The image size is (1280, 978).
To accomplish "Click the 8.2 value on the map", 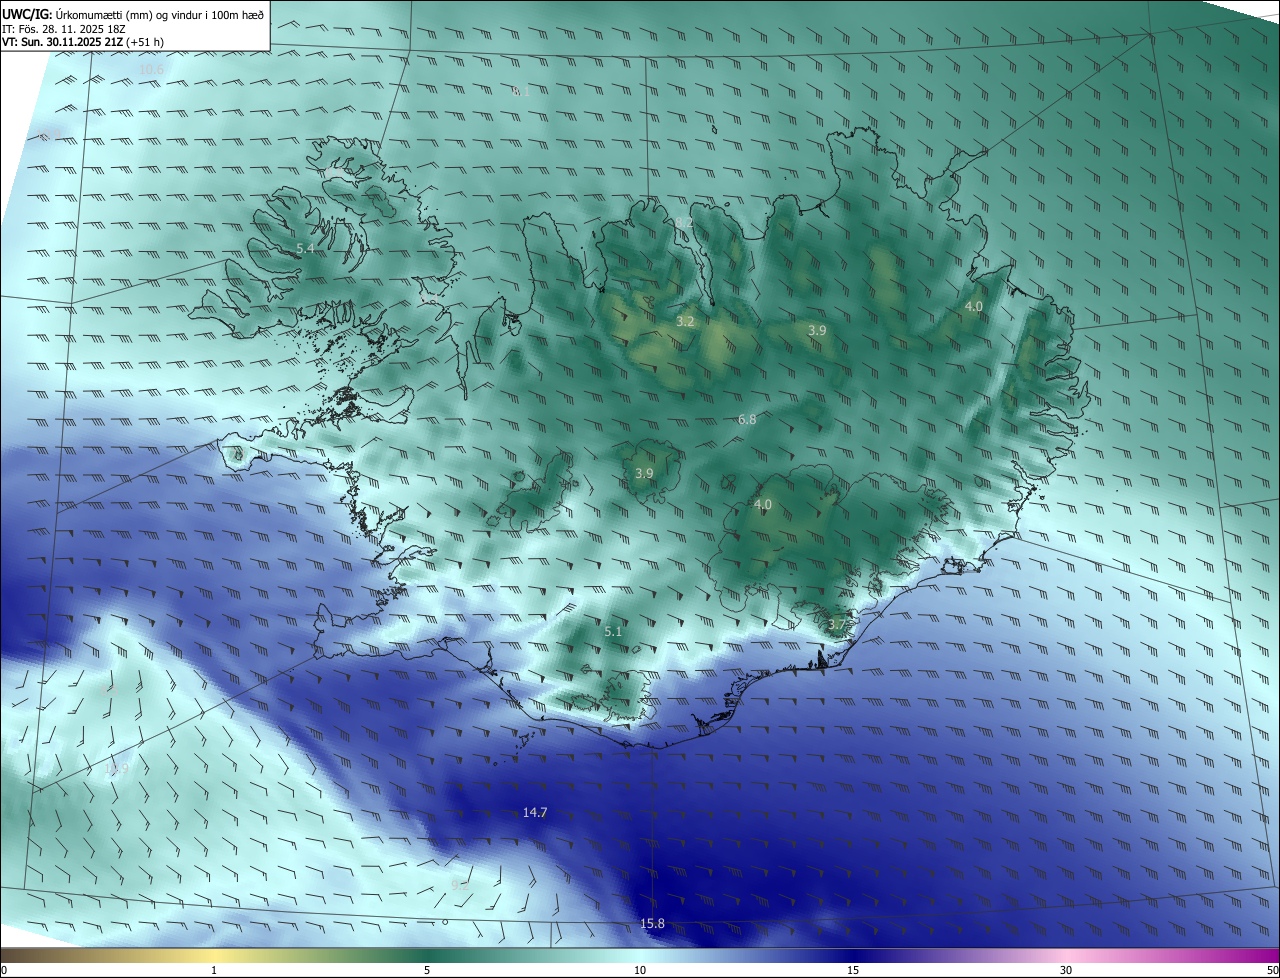I will pos(684,222).
